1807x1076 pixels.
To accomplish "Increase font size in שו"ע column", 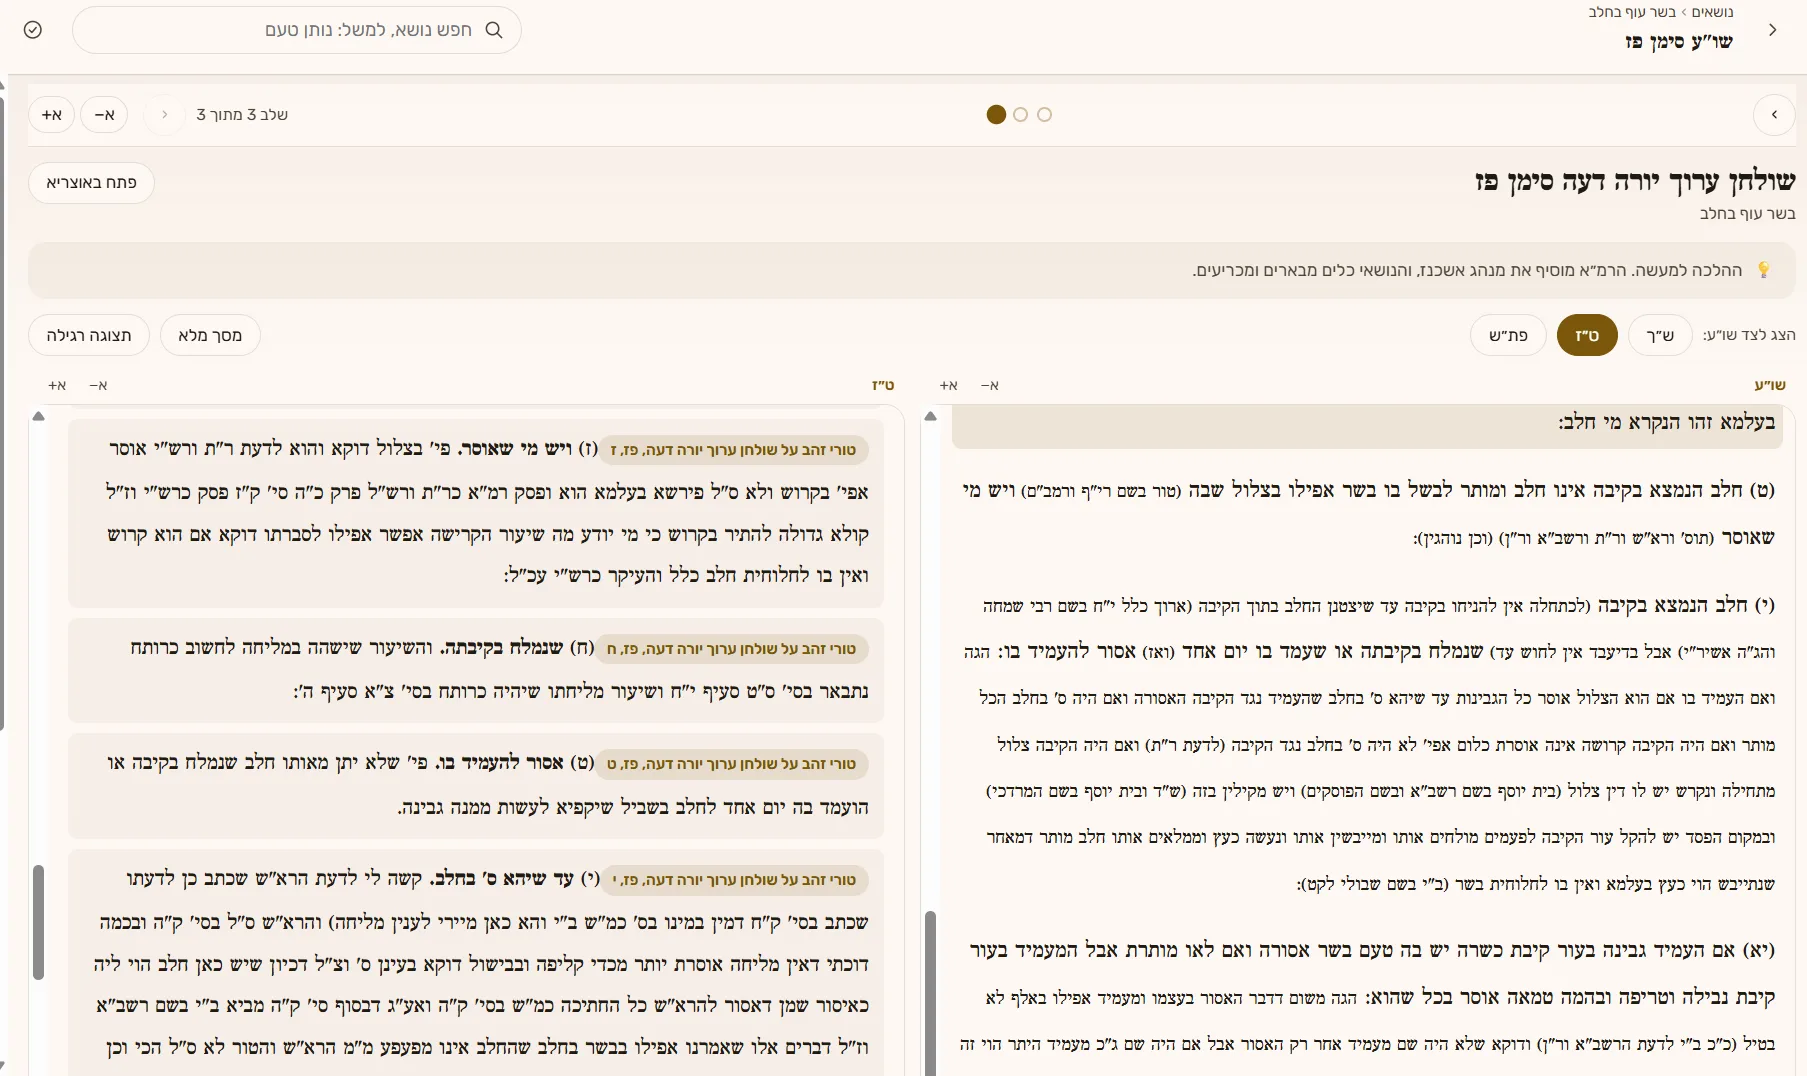I will pos(949,385).
